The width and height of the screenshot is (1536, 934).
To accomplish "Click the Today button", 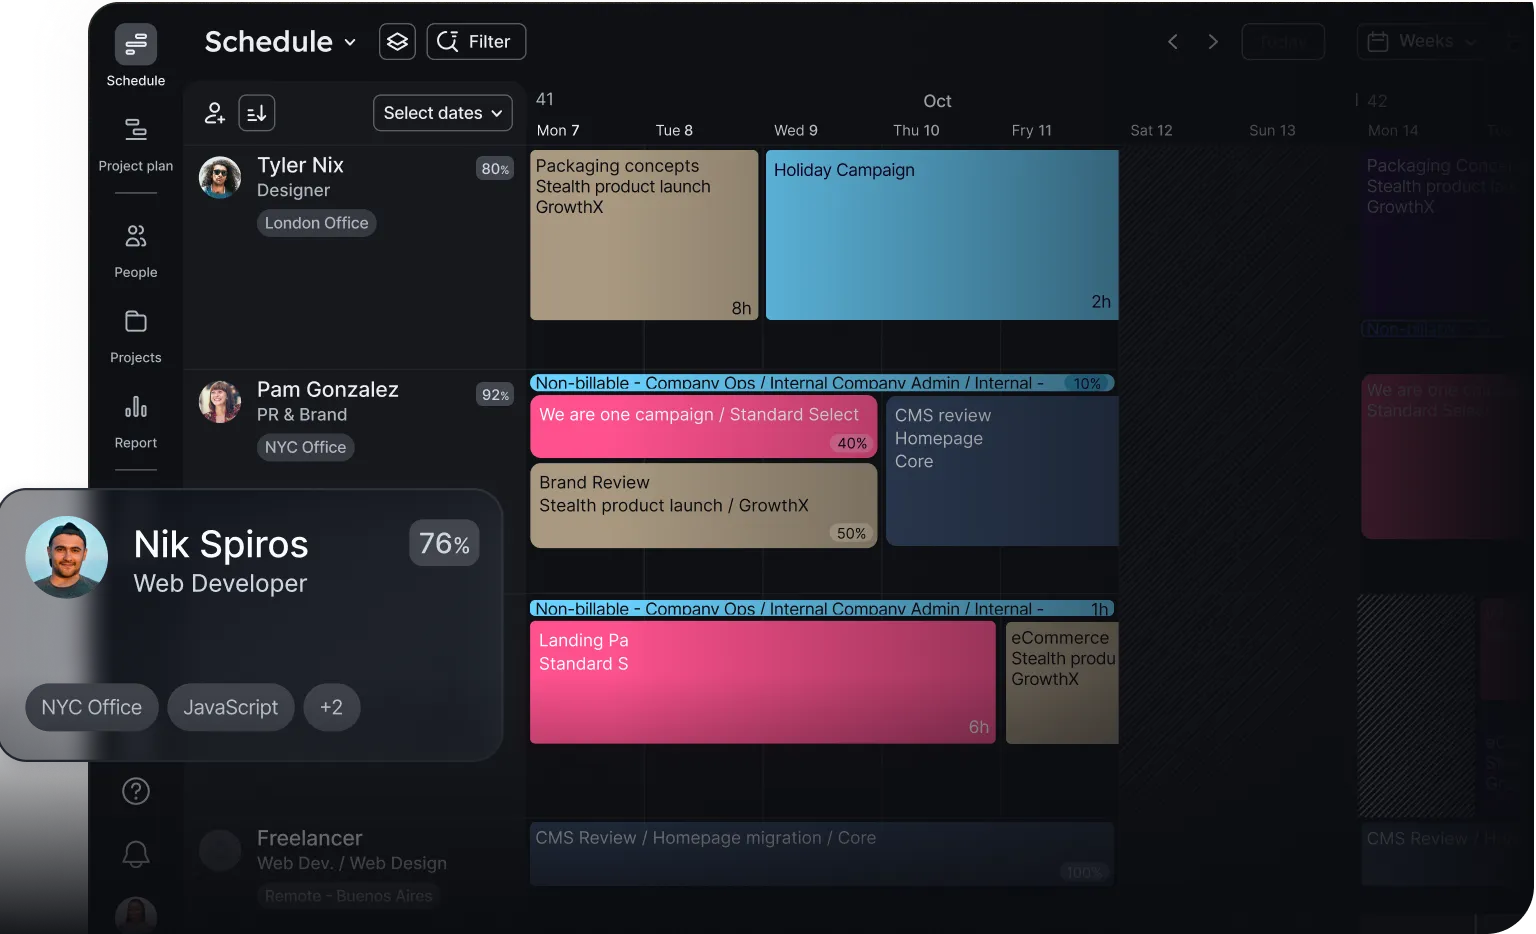I will (1283, 41).
